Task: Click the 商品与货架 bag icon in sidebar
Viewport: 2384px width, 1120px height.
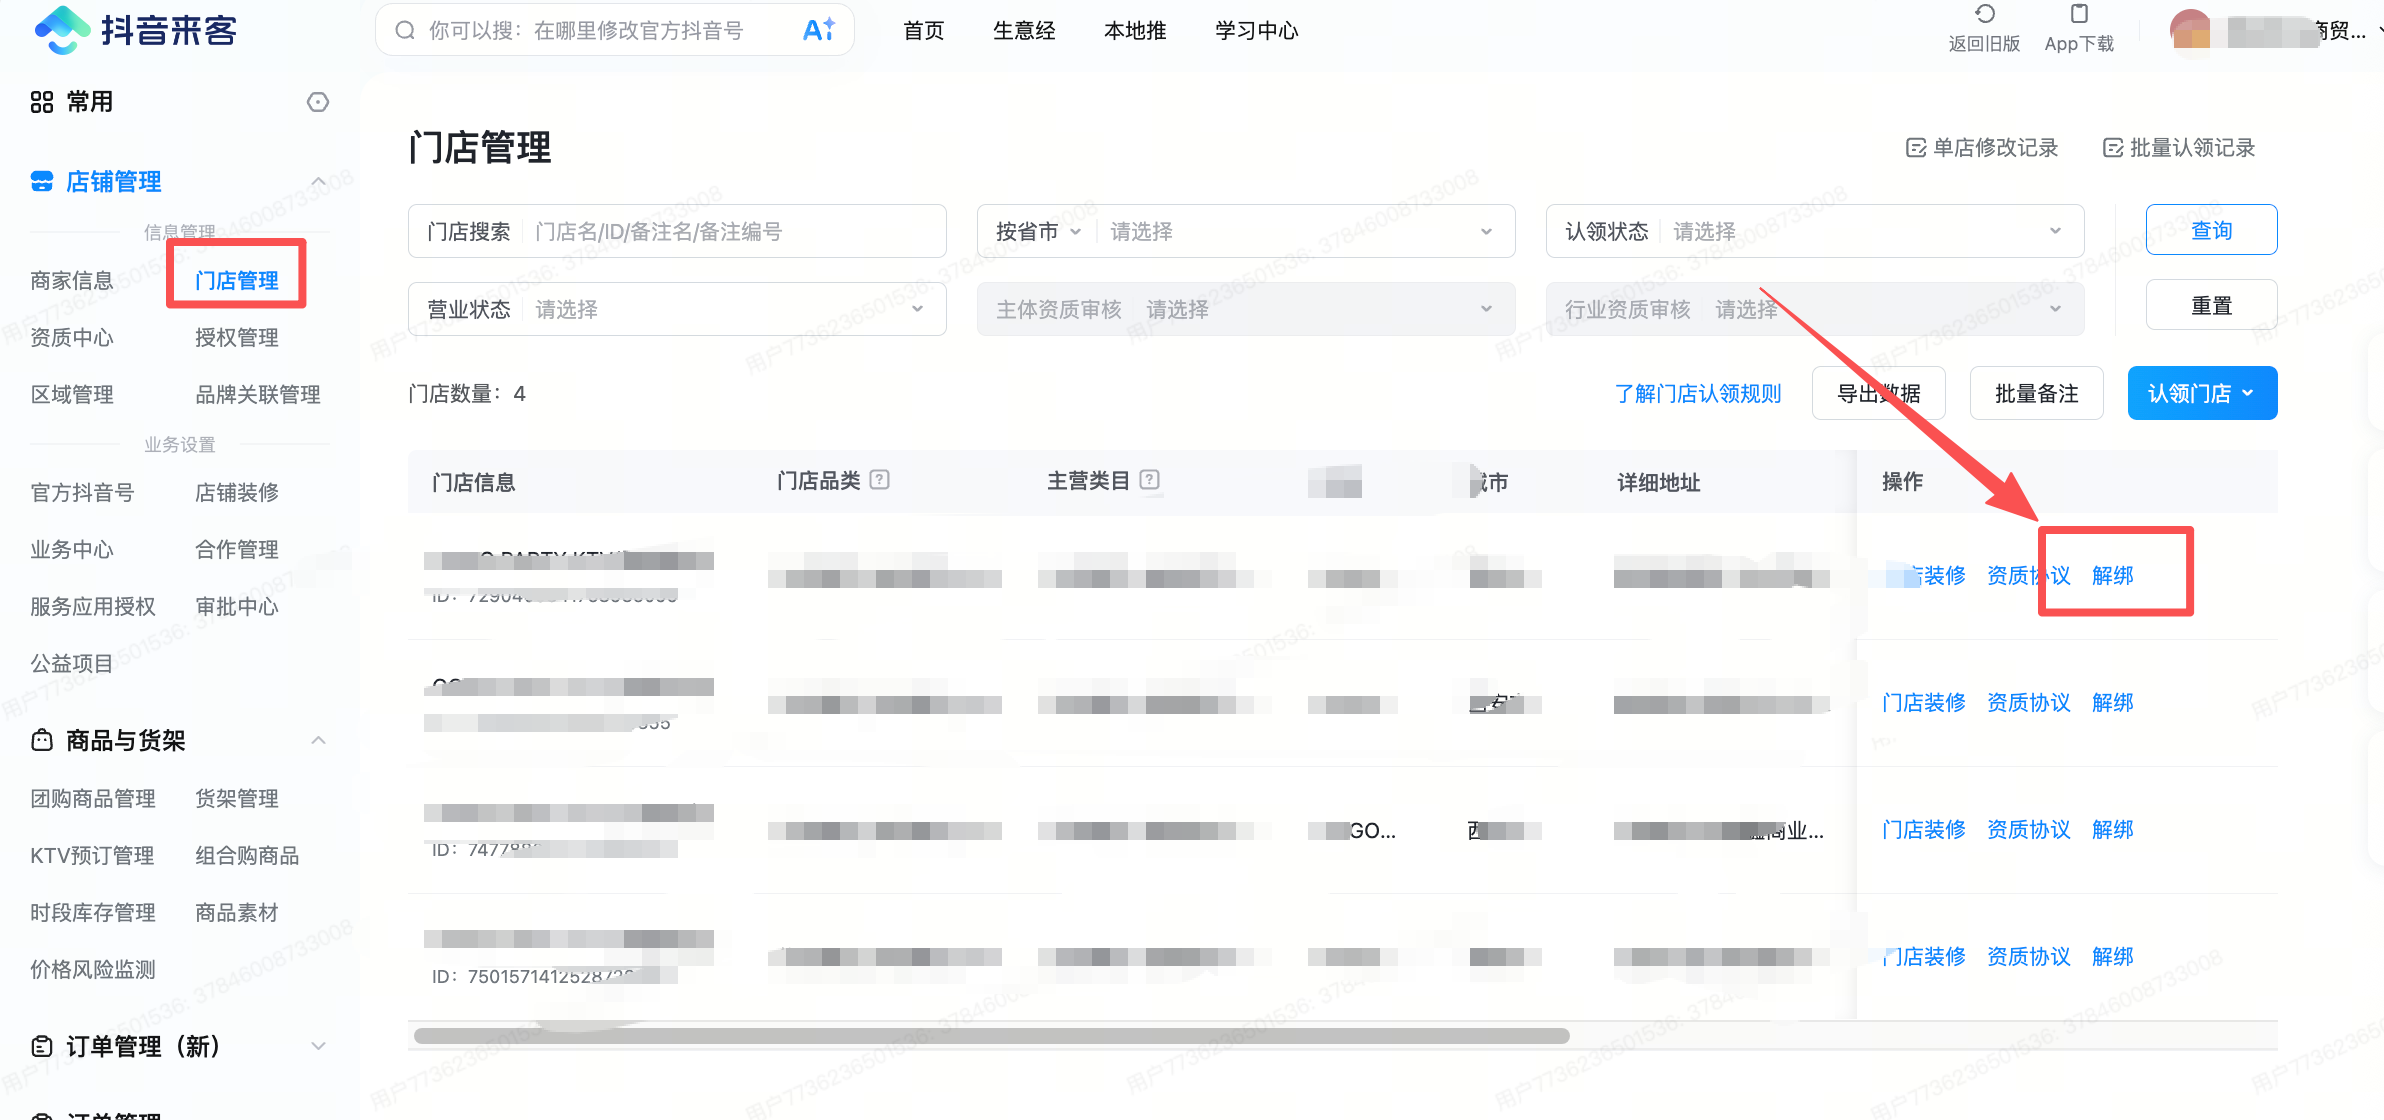Action: [40, 739]
